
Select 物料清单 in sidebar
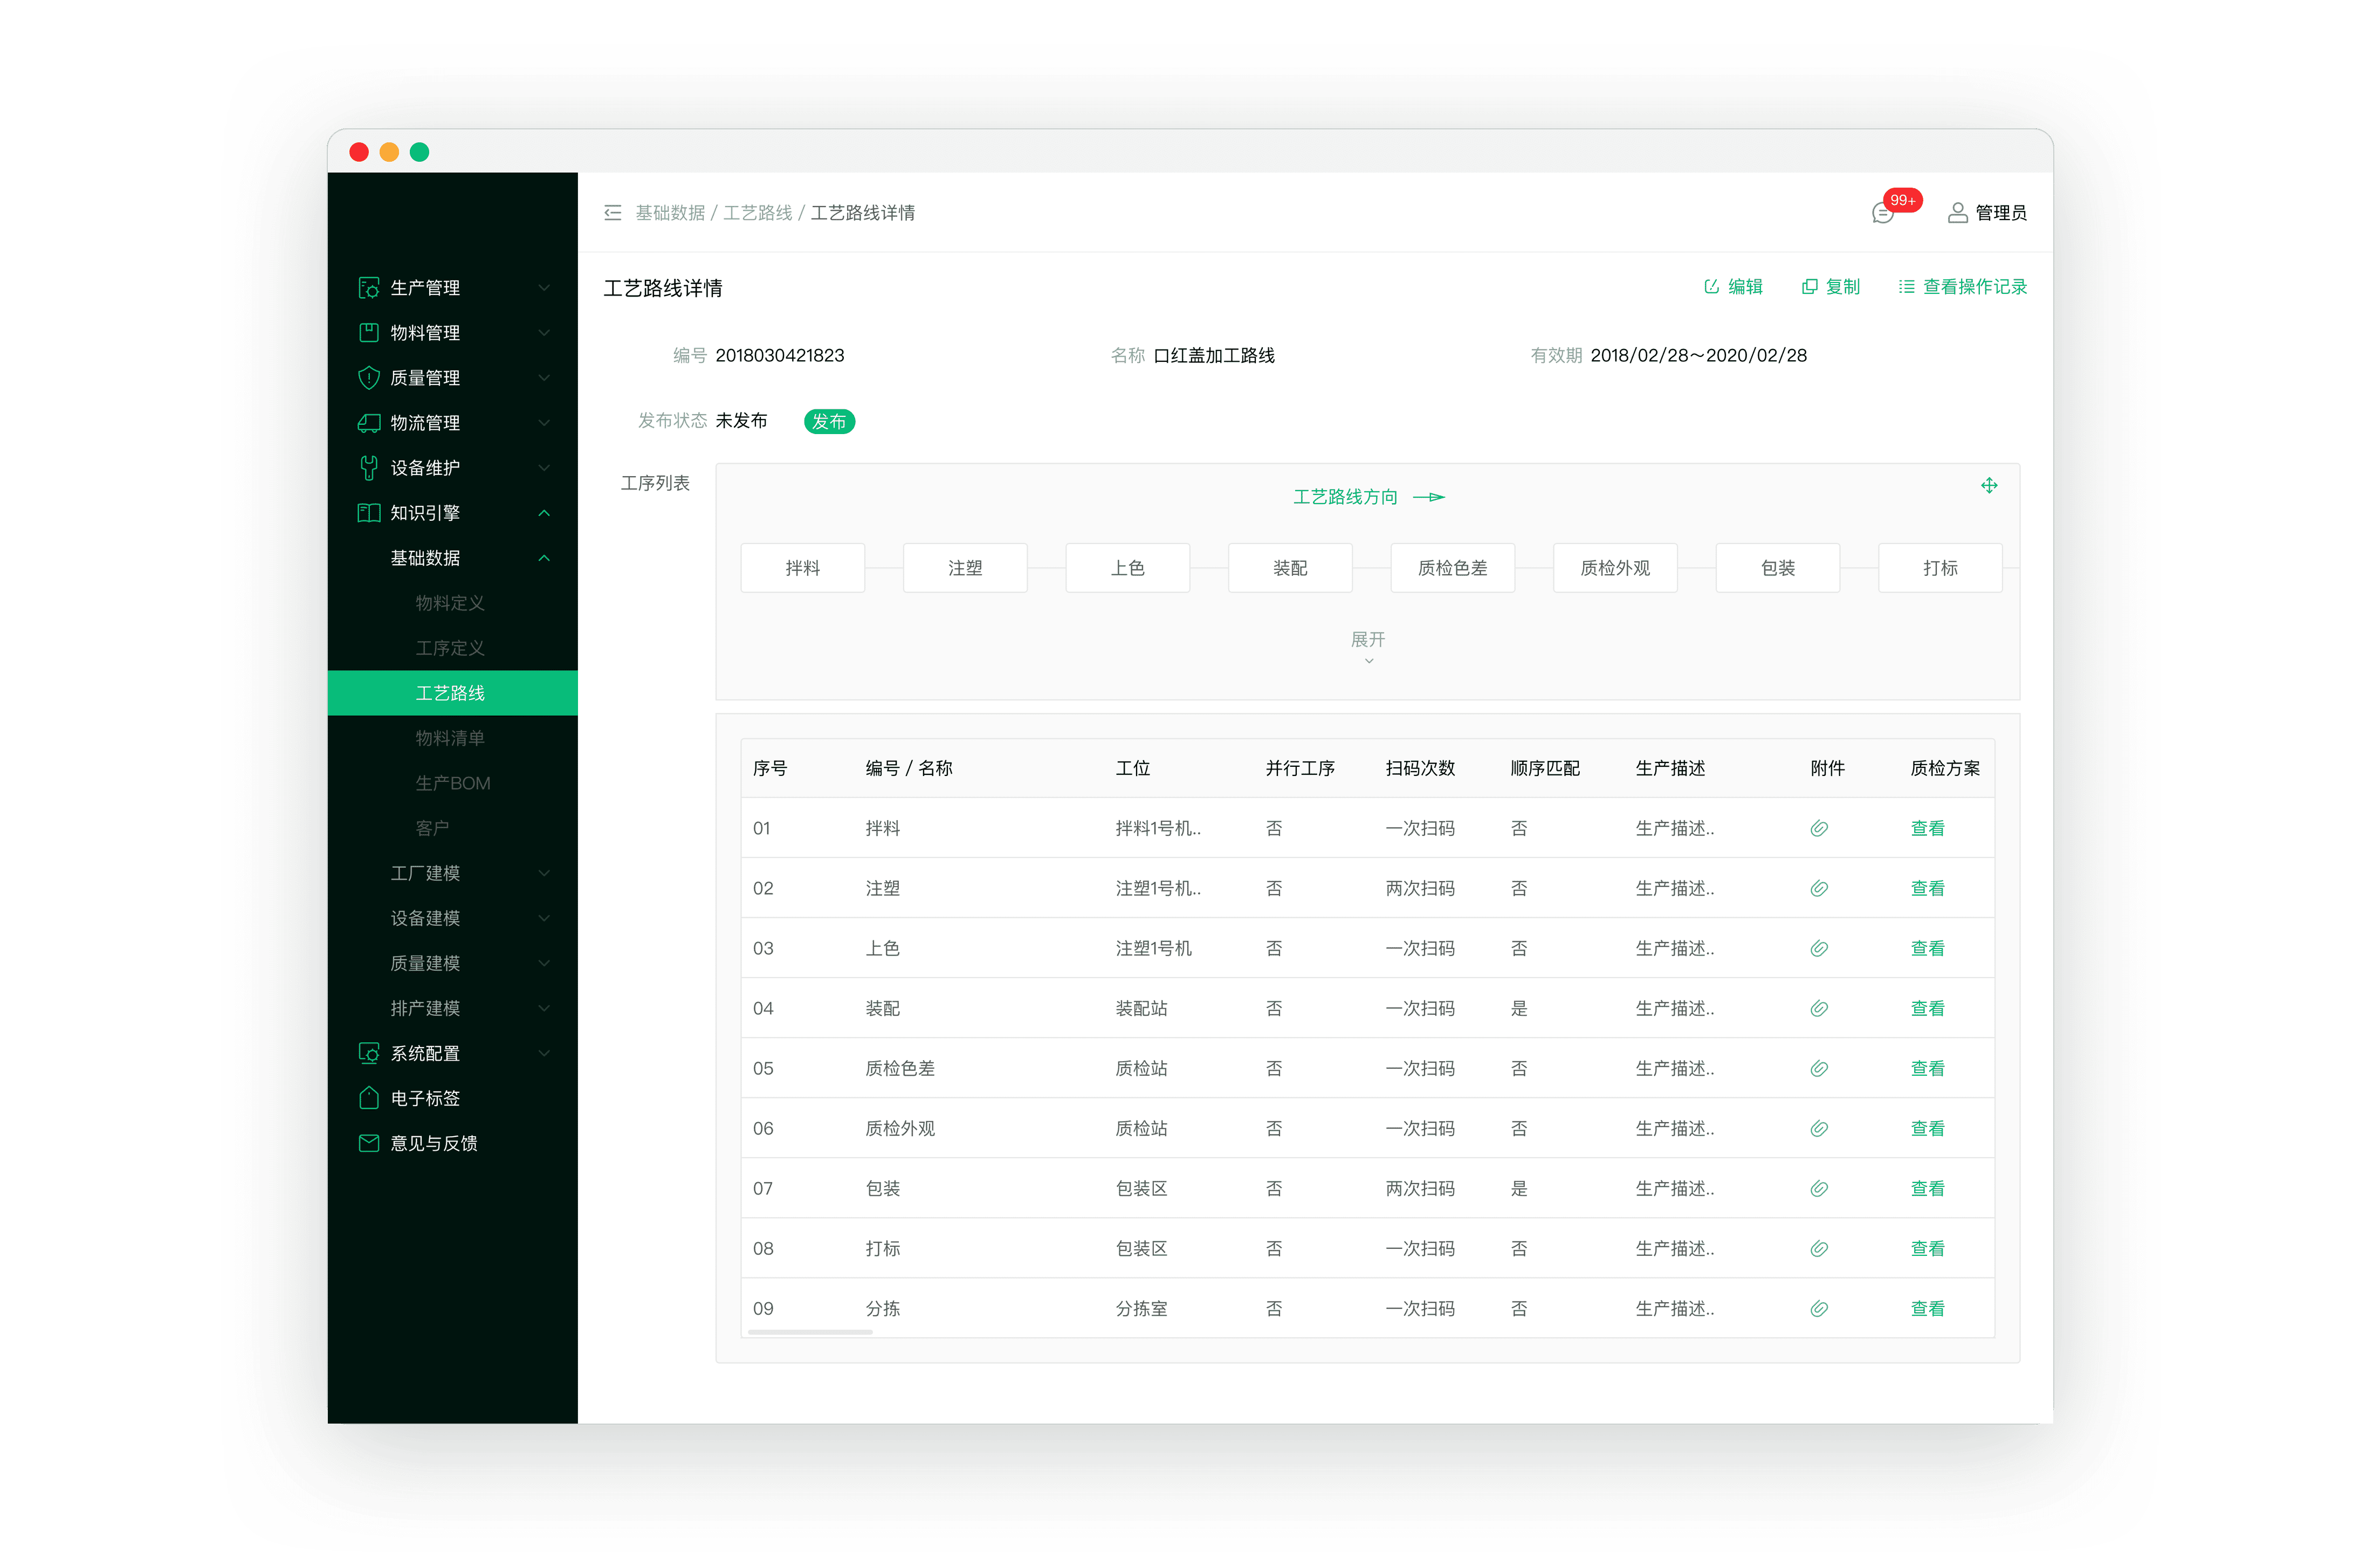450,738
